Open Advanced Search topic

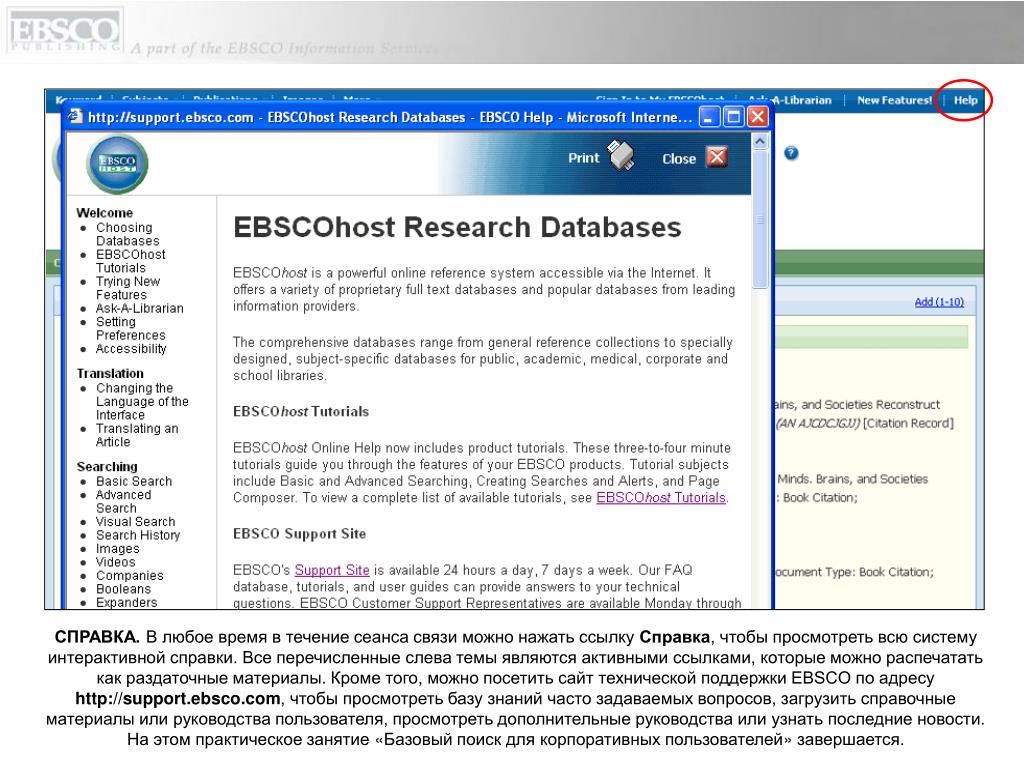click(x=123, y=502)
